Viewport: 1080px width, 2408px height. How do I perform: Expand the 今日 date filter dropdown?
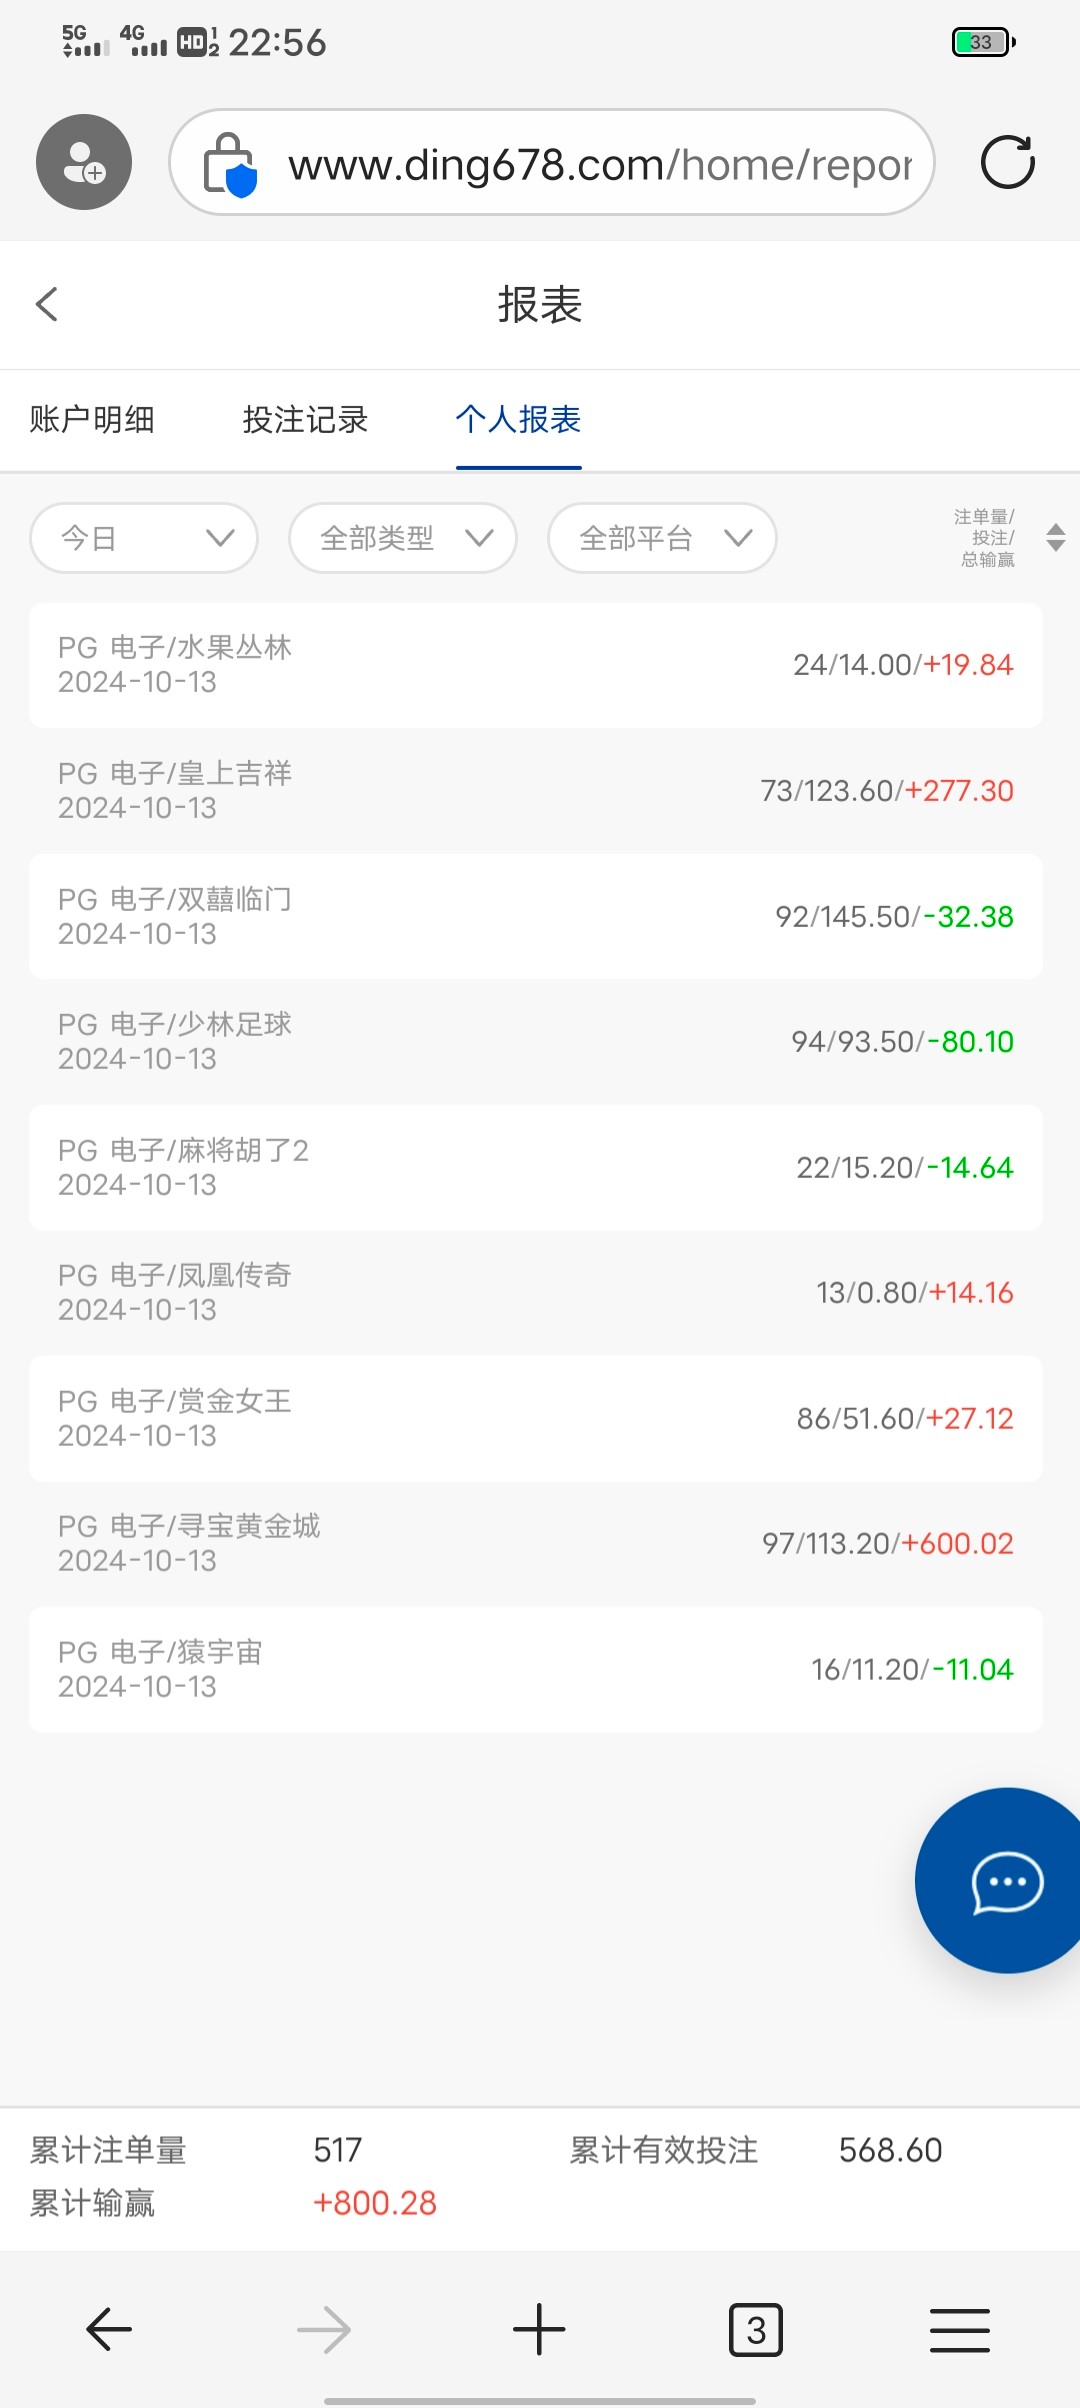[x=144, y=538]
